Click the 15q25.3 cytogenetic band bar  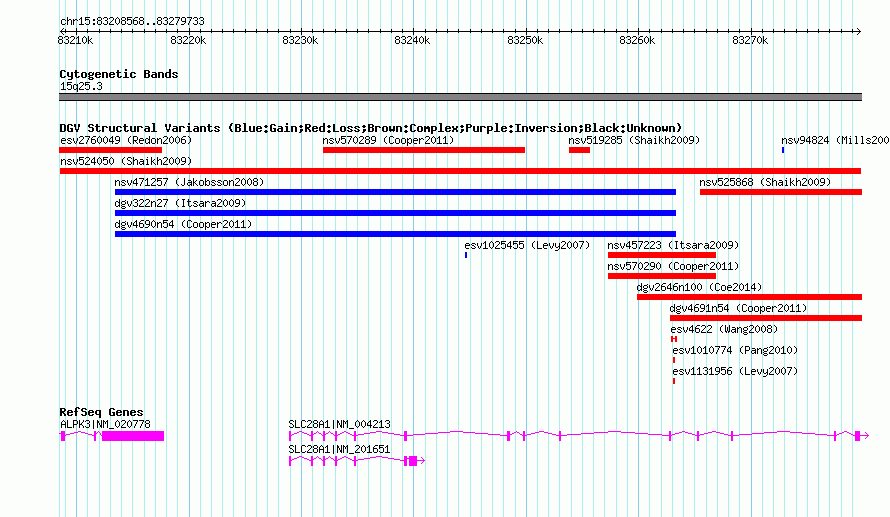click(x=460, y=97)
